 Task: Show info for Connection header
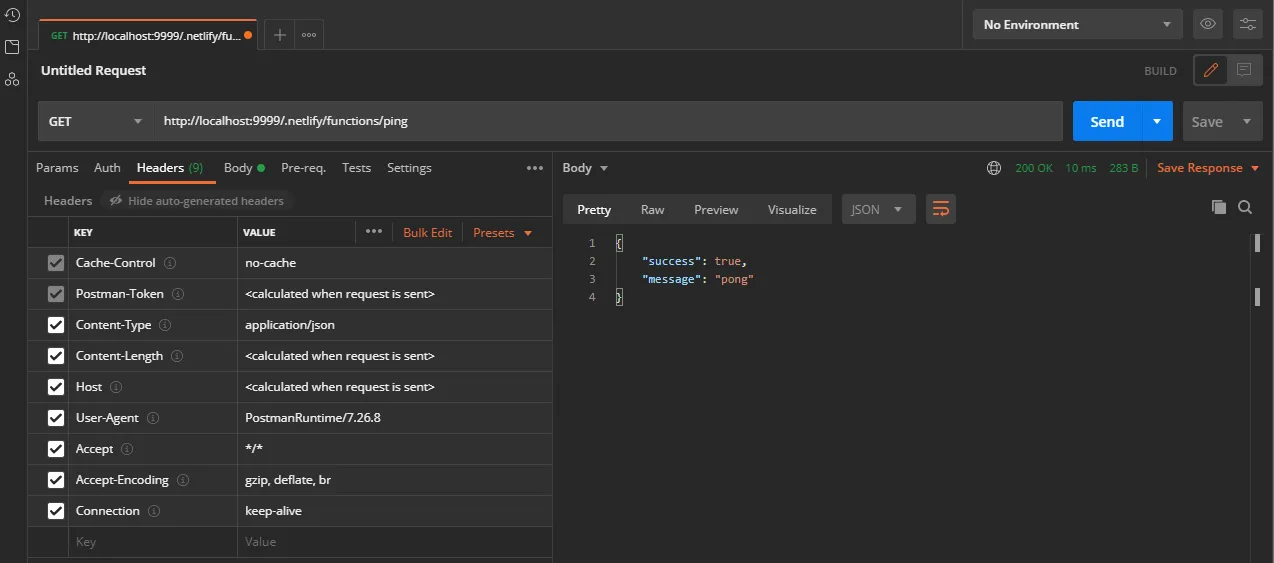(x=154, y=511)
